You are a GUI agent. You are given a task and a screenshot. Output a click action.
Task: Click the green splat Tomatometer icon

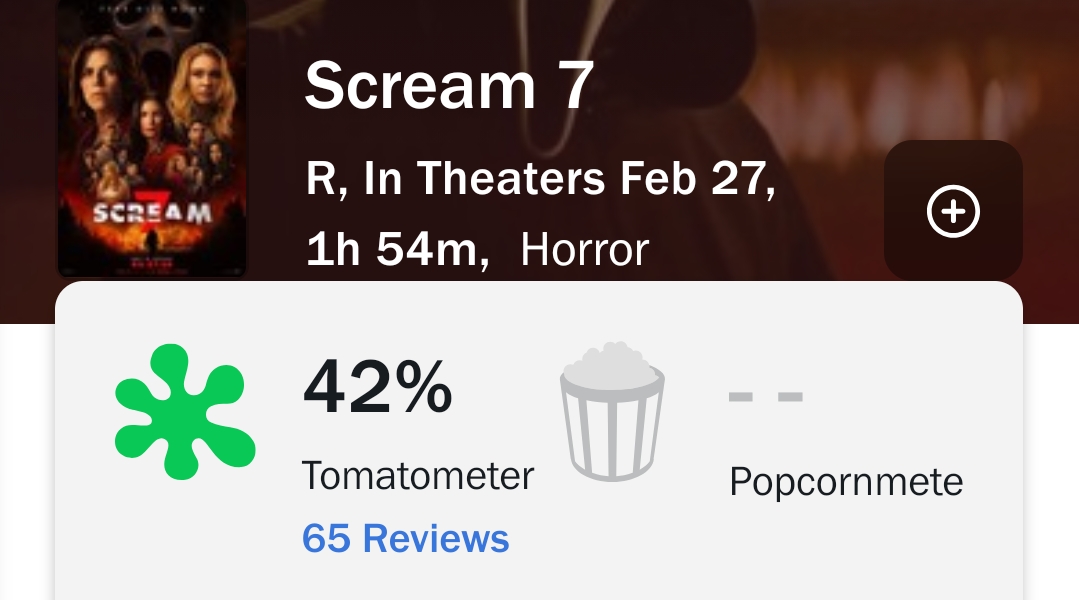(x=184, y=412)
